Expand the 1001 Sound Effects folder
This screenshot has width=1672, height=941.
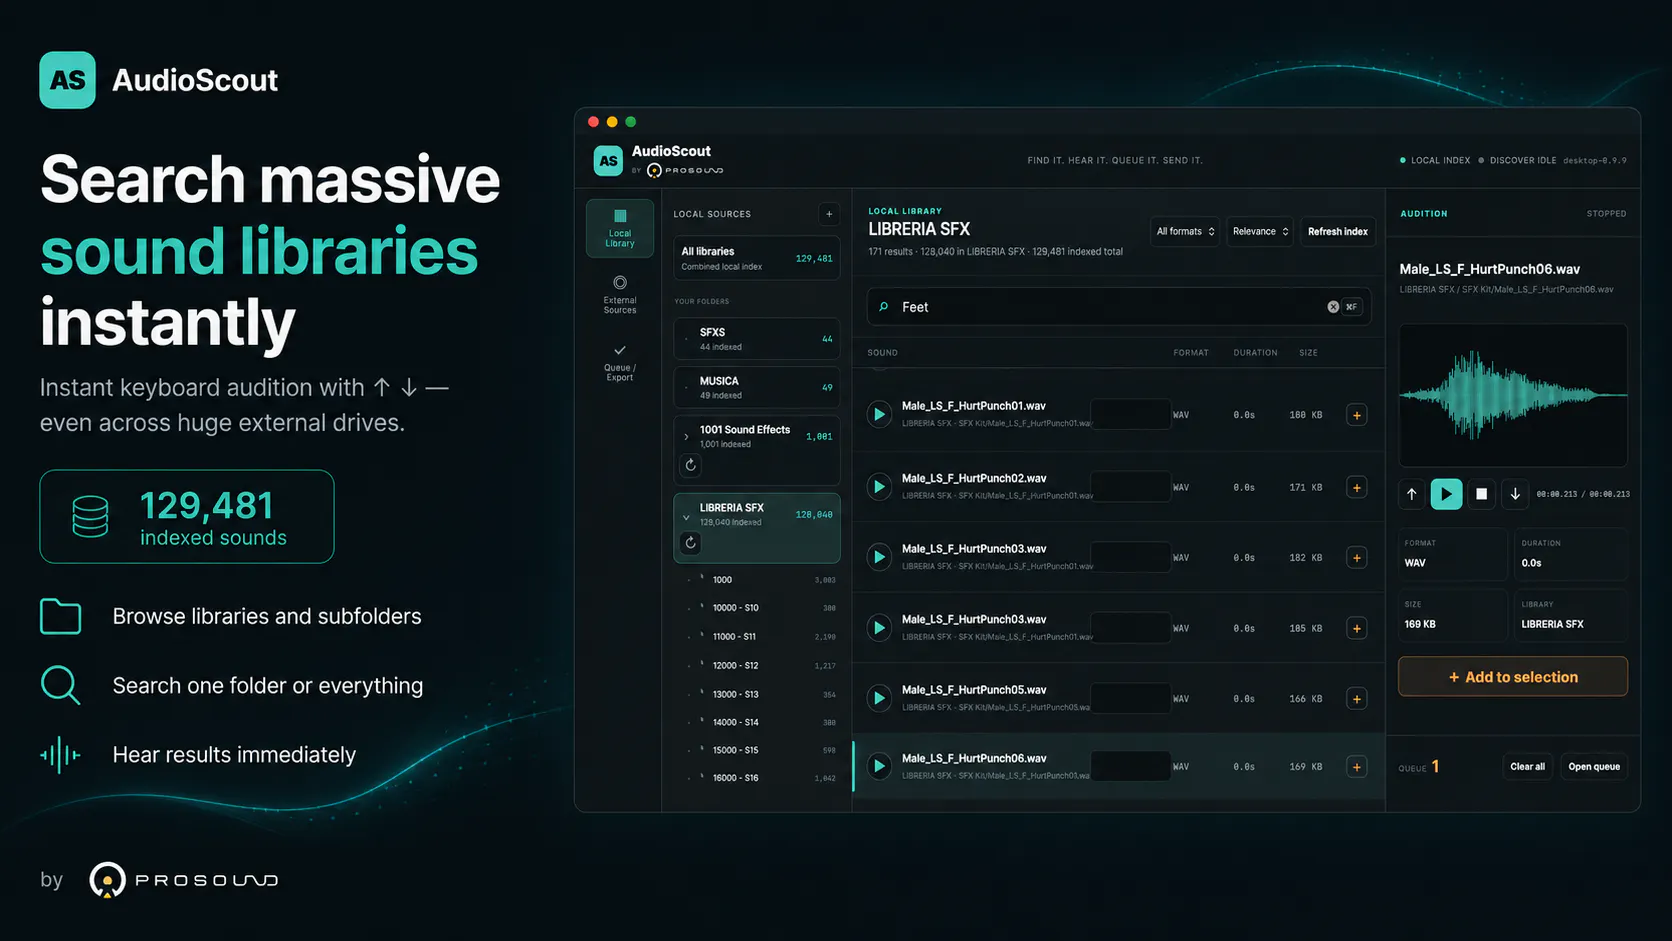[x=686, y=437]
